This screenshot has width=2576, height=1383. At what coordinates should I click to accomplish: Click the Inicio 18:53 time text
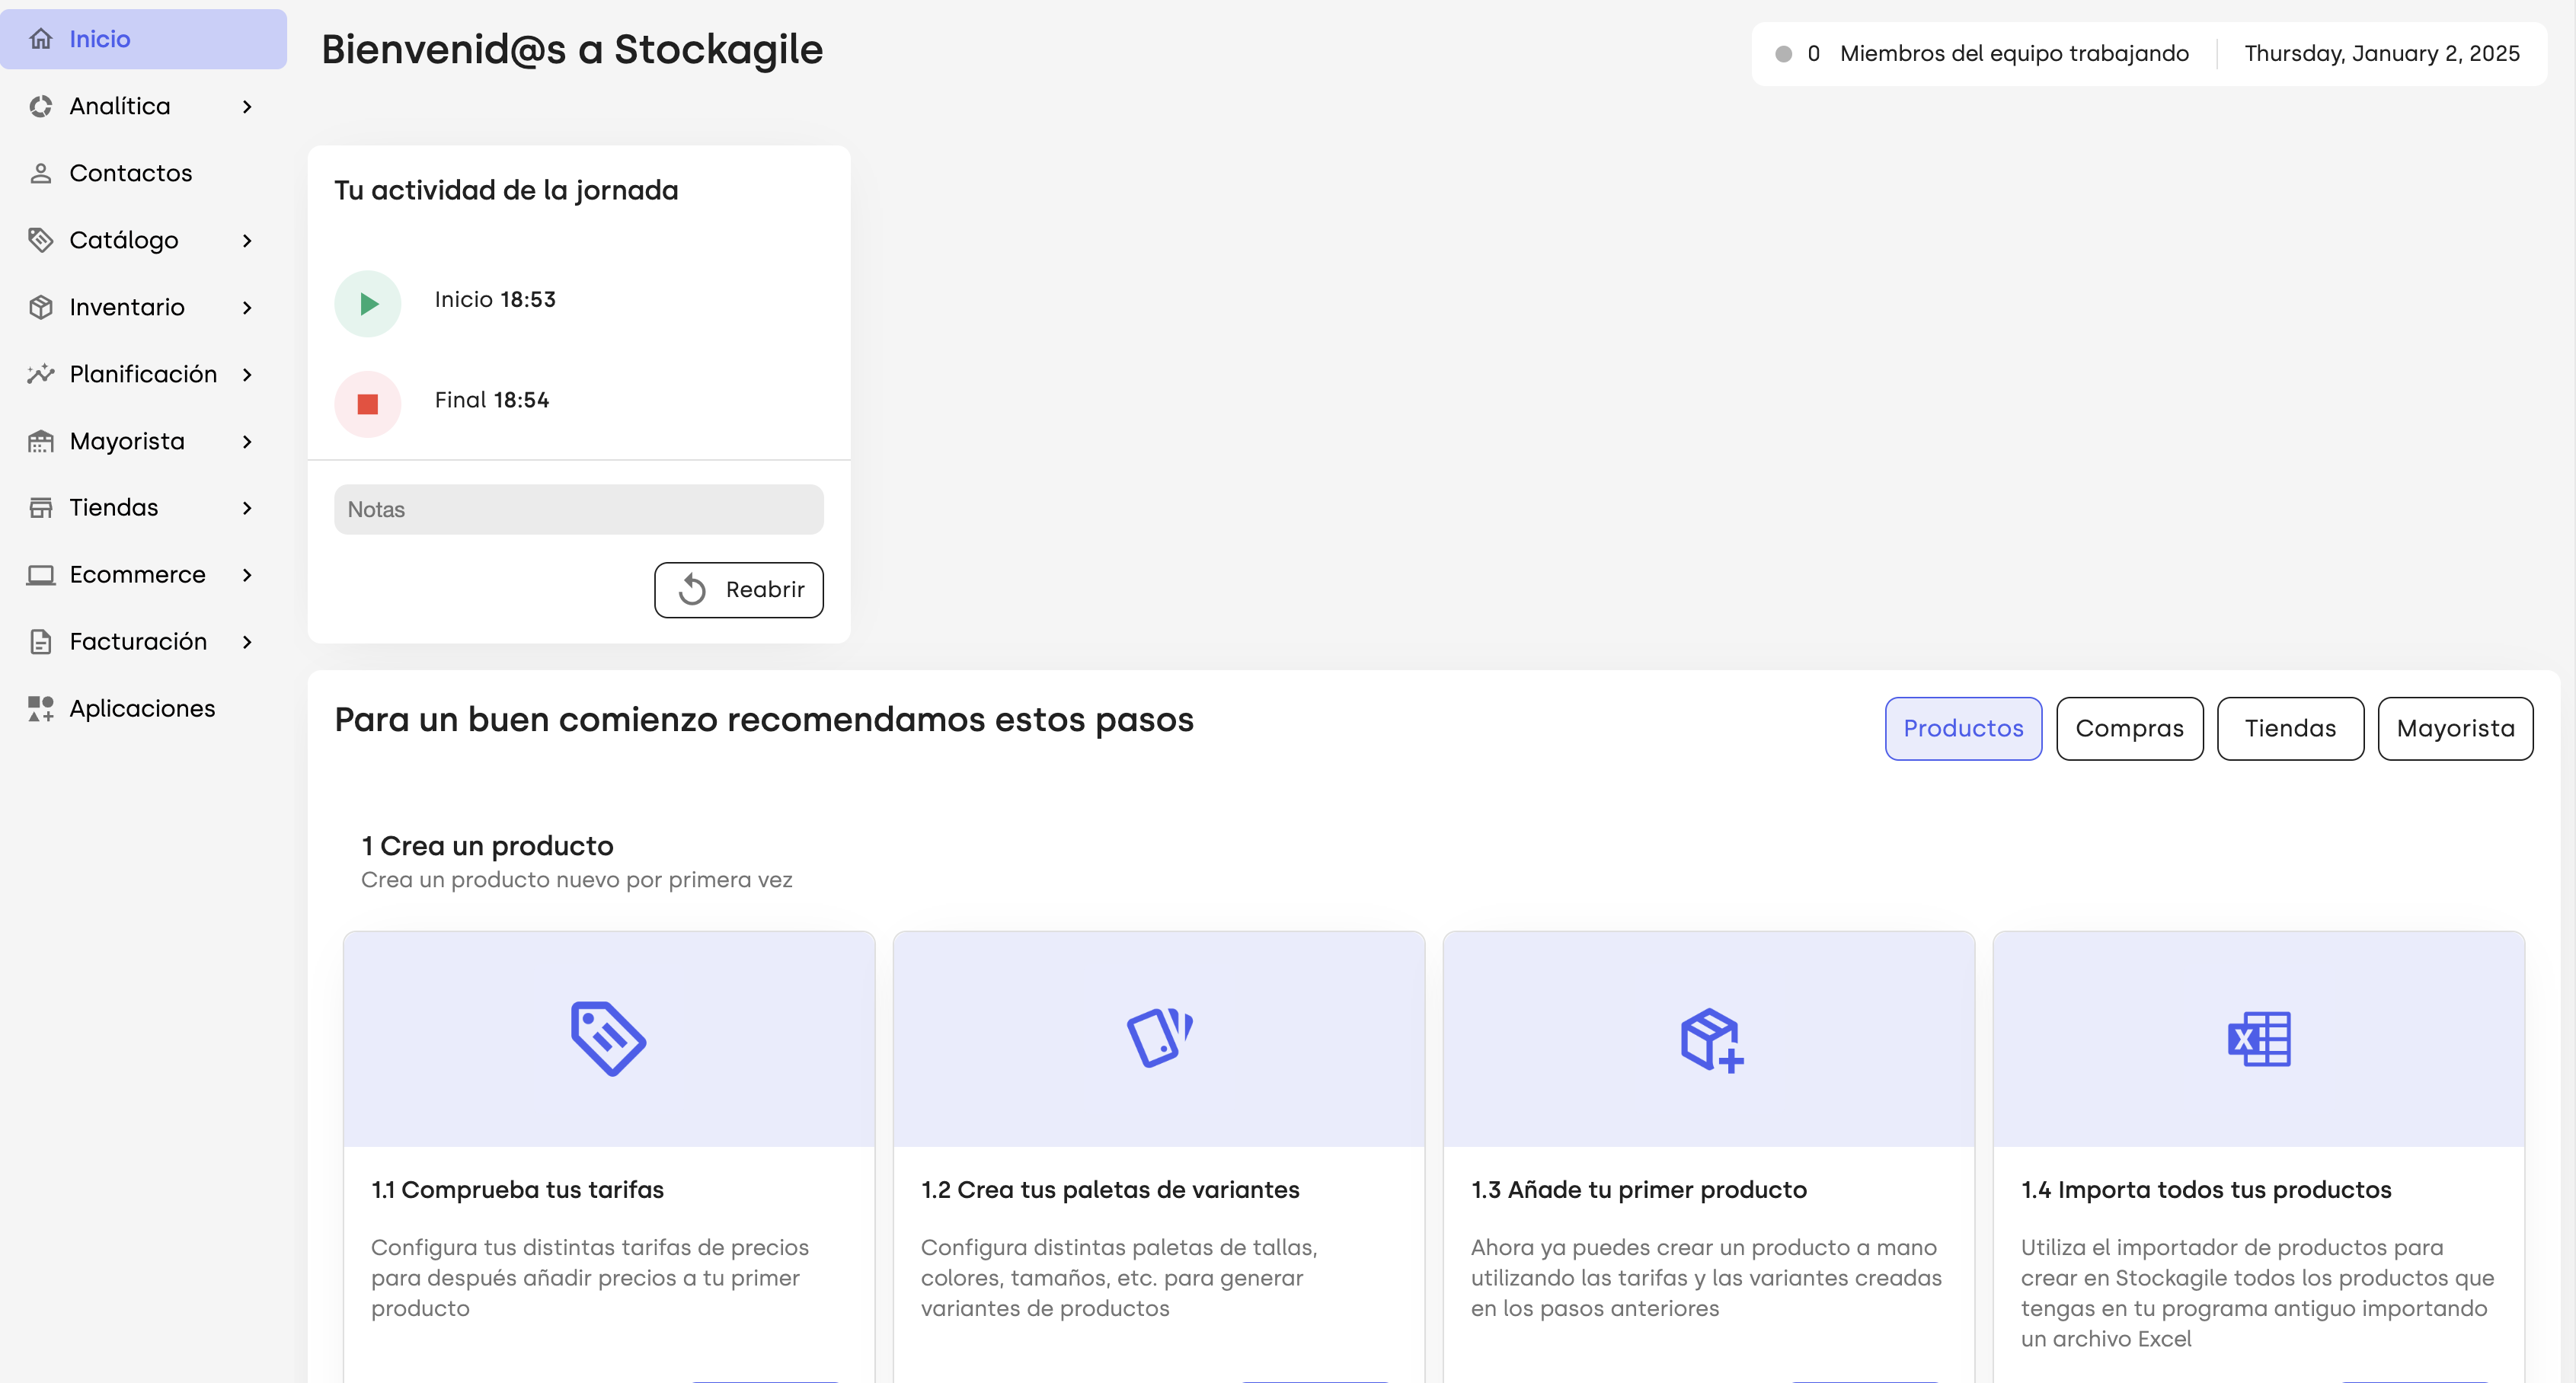495,299
